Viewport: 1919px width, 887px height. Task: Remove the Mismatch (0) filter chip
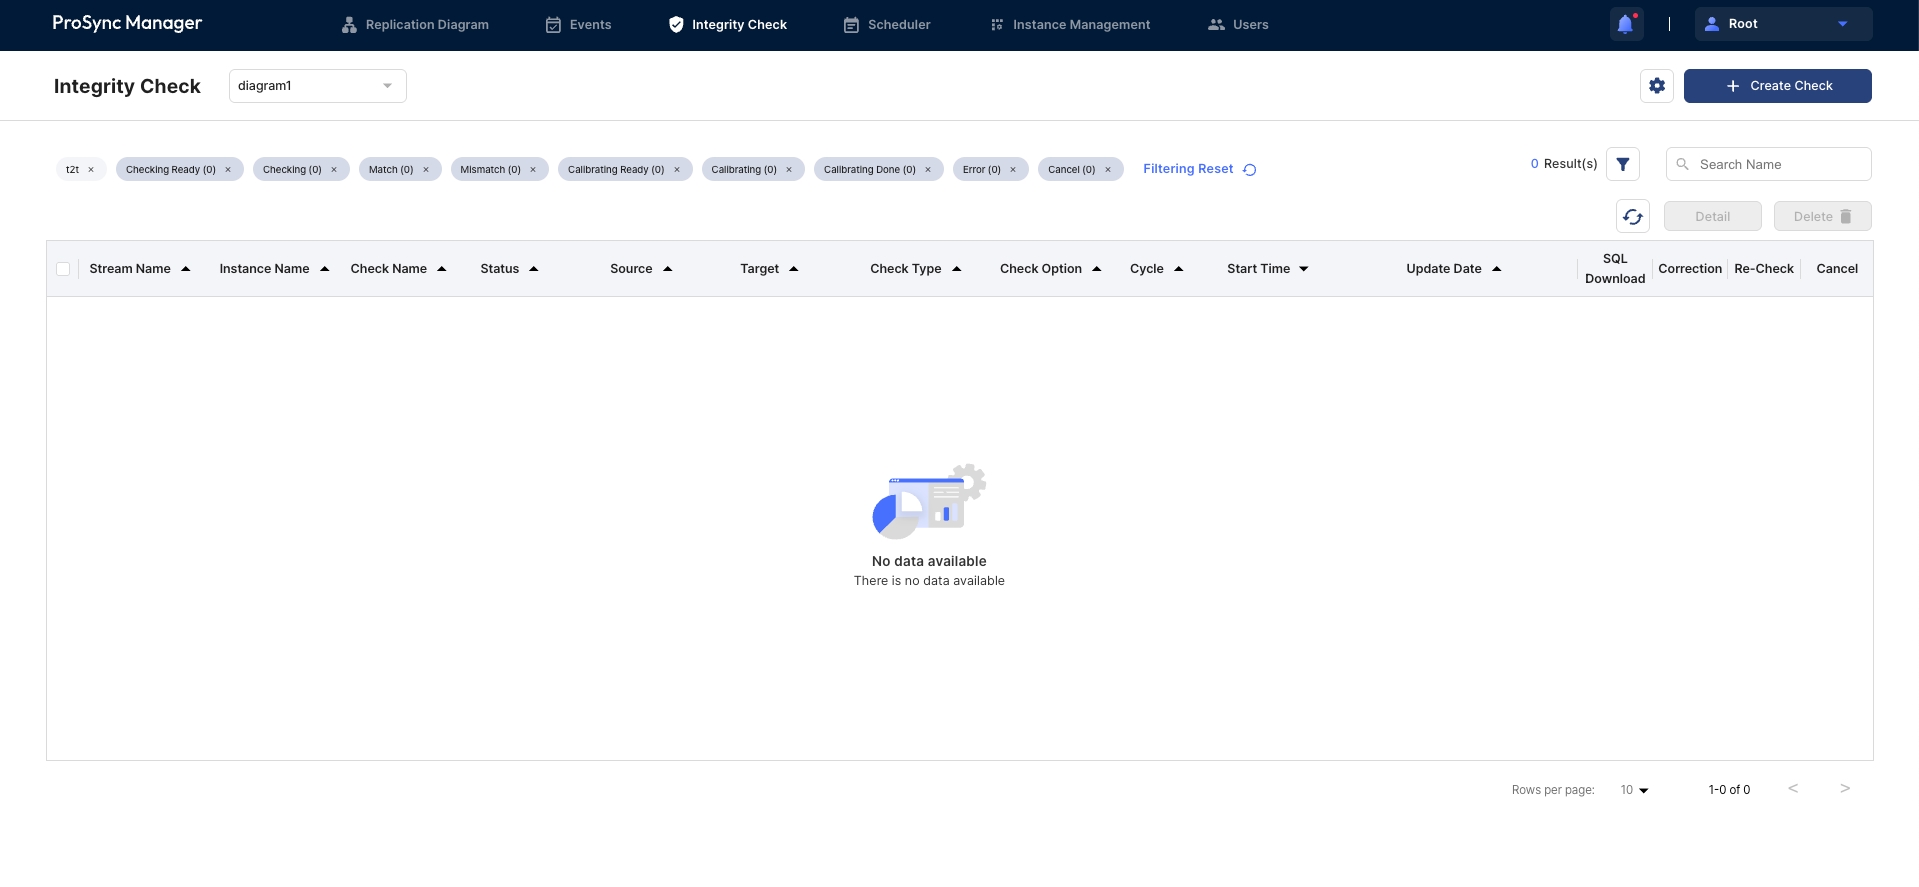(533, 170)
